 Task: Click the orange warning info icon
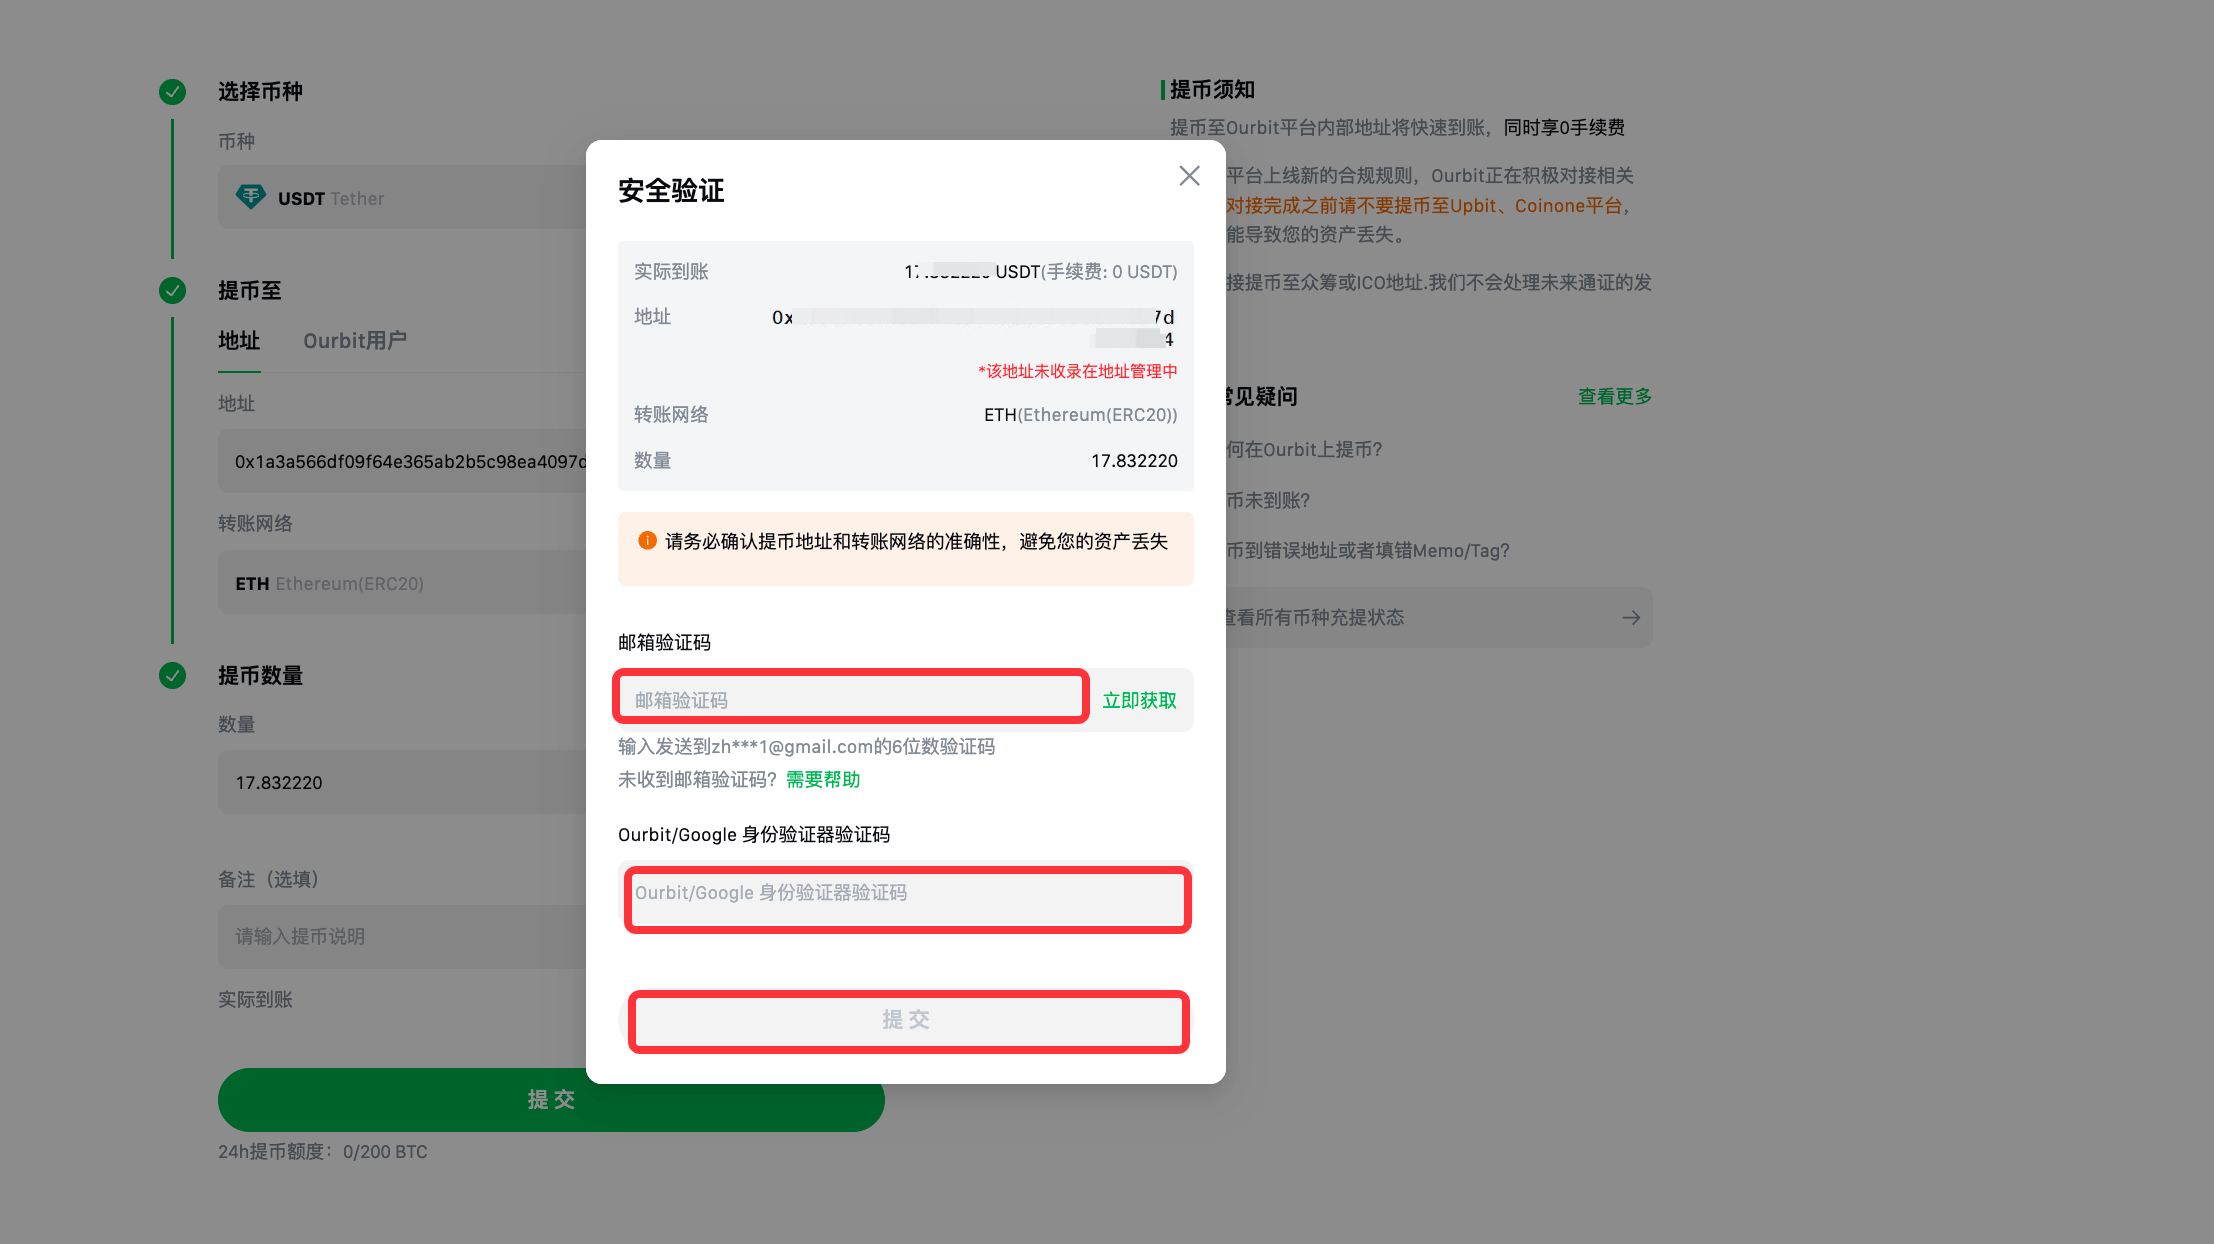click(x=647, y=541)
